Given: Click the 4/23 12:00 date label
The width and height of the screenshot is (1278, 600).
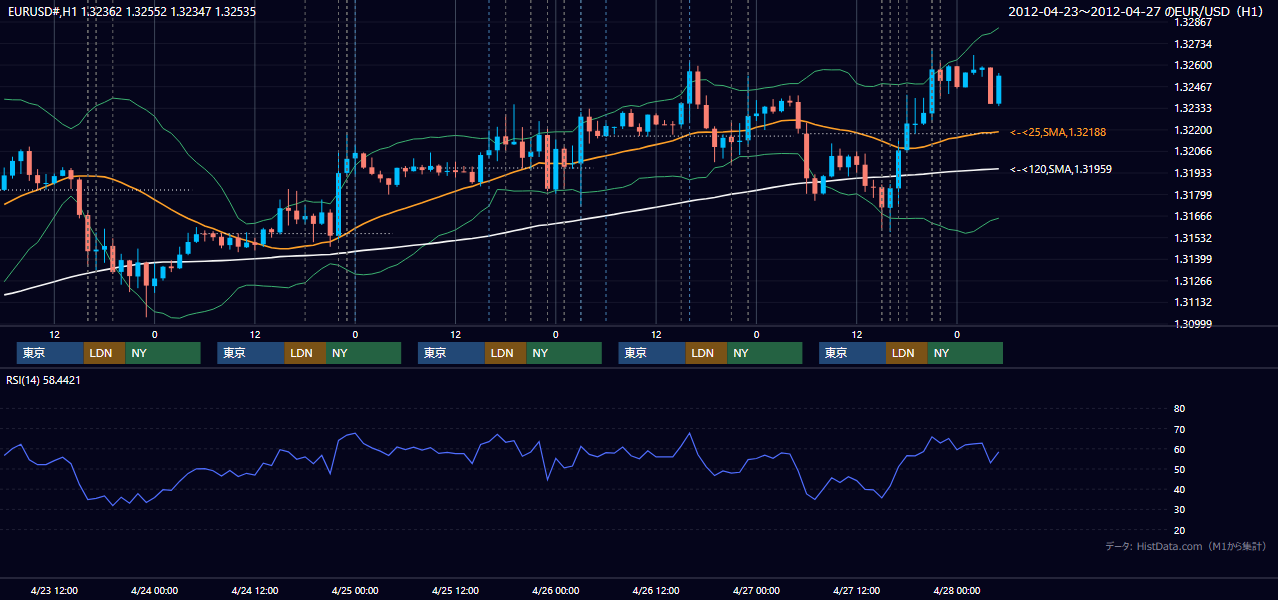Looking at the screenshot, I should 54,590.
